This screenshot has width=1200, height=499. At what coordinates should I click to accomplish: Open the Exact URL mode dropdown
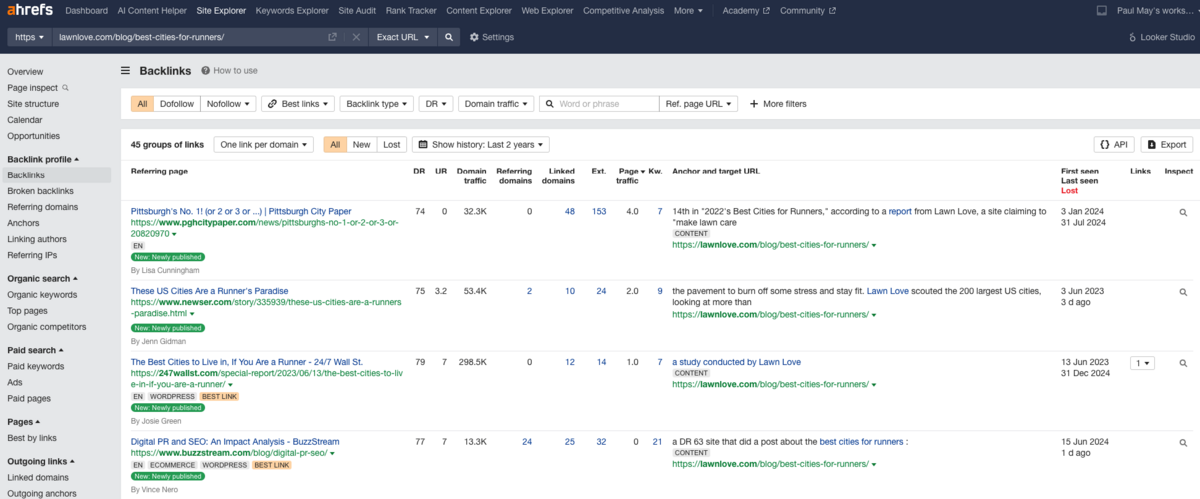point(404,37)
